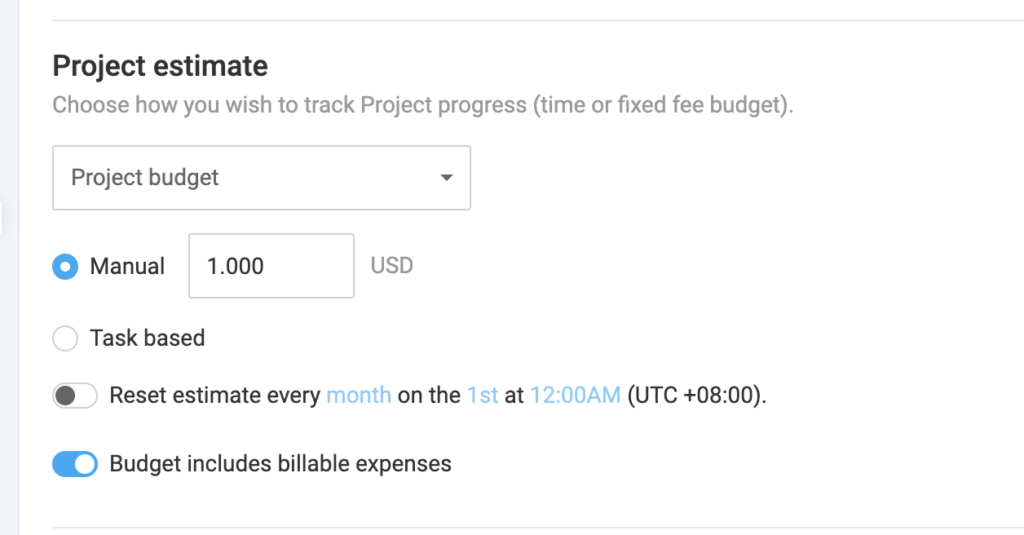Open the Project budget dropdown
Image resolution: width=1024 pixels, height=535 pixels.
[x=261, y=178]
